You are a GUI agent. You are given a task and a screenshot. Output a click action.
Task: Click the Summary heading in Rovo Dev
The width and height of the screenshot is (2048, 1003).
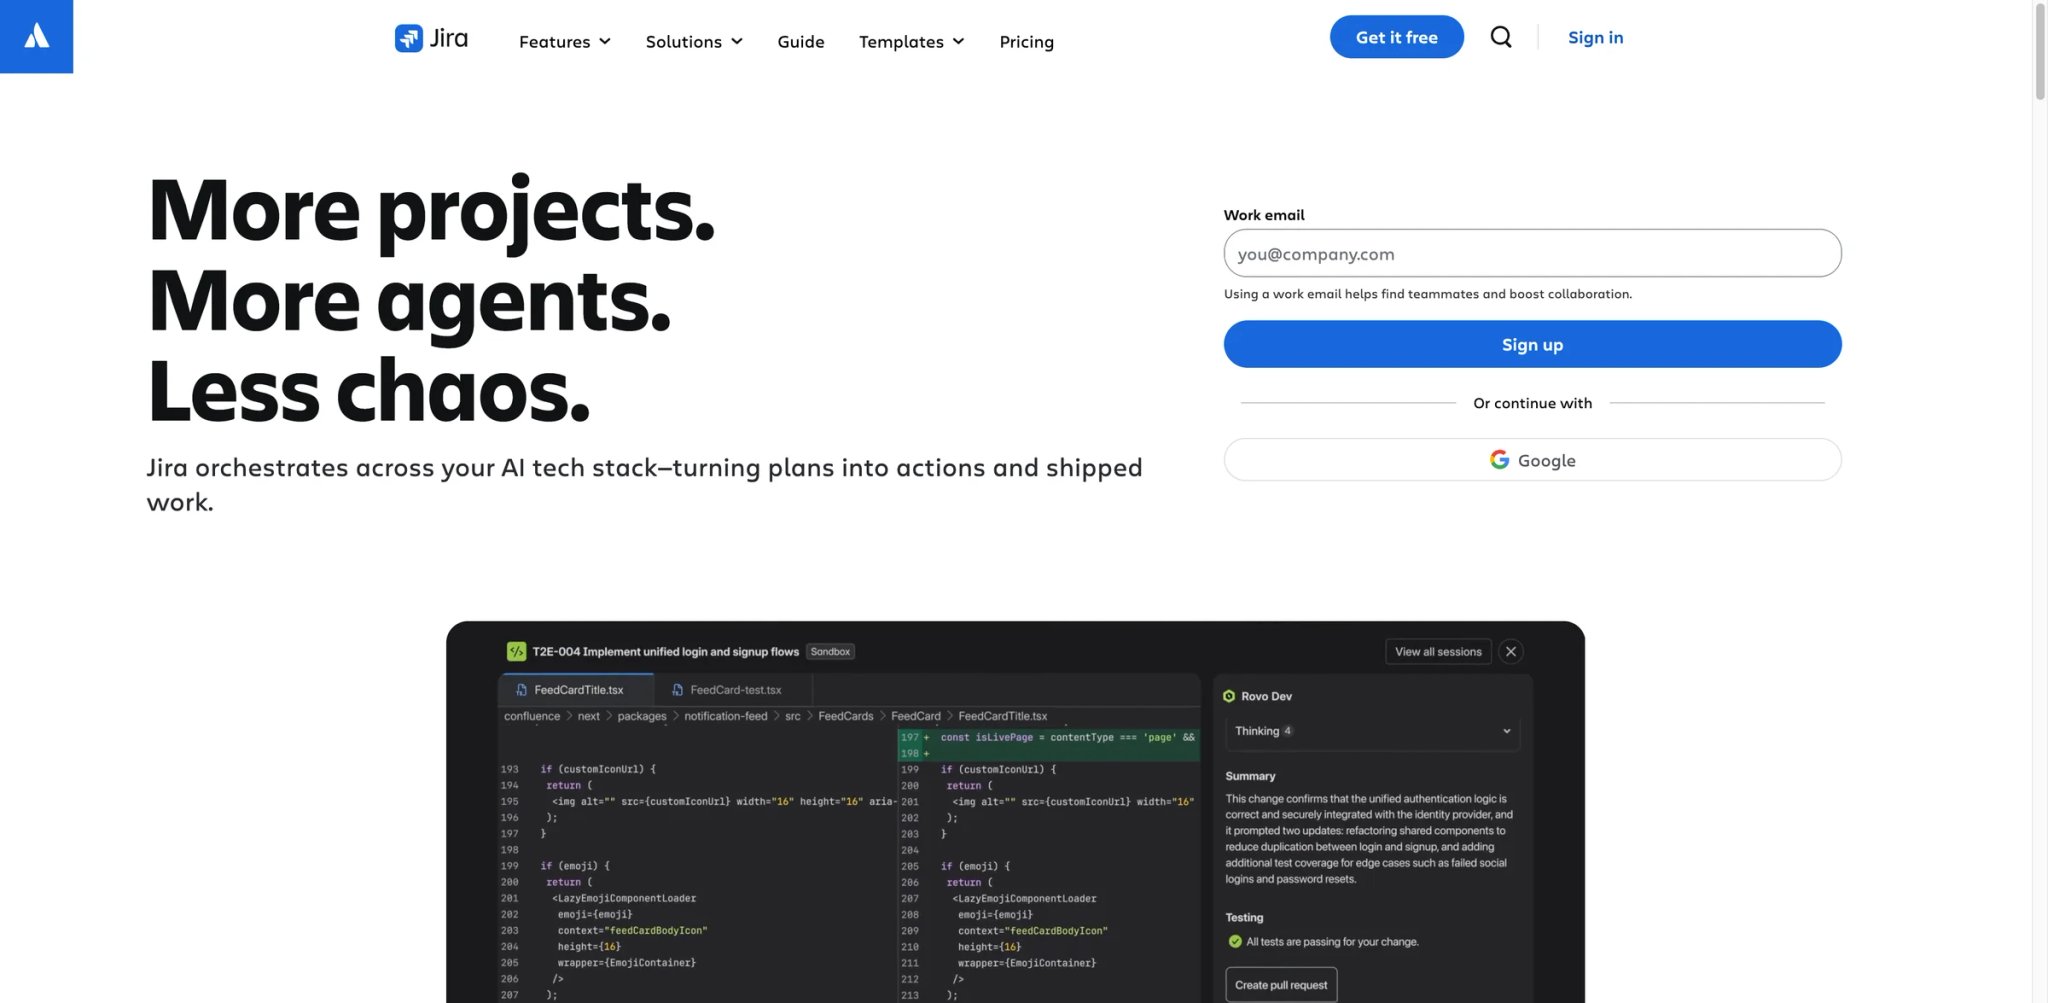1250,776
